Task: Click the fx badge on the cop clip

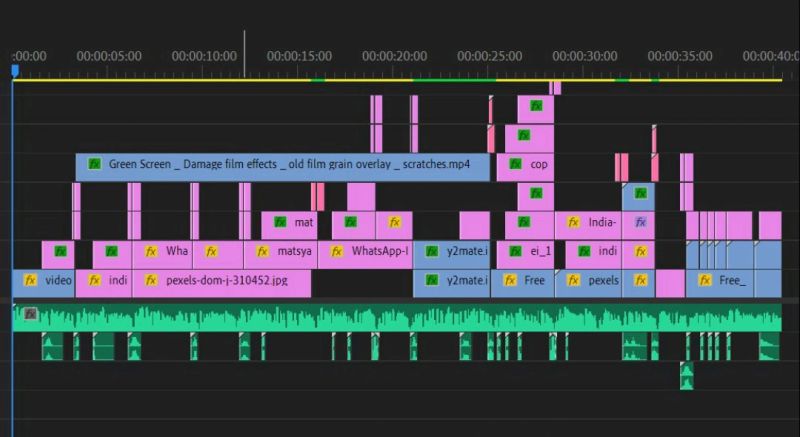Action: click(516, 164)
